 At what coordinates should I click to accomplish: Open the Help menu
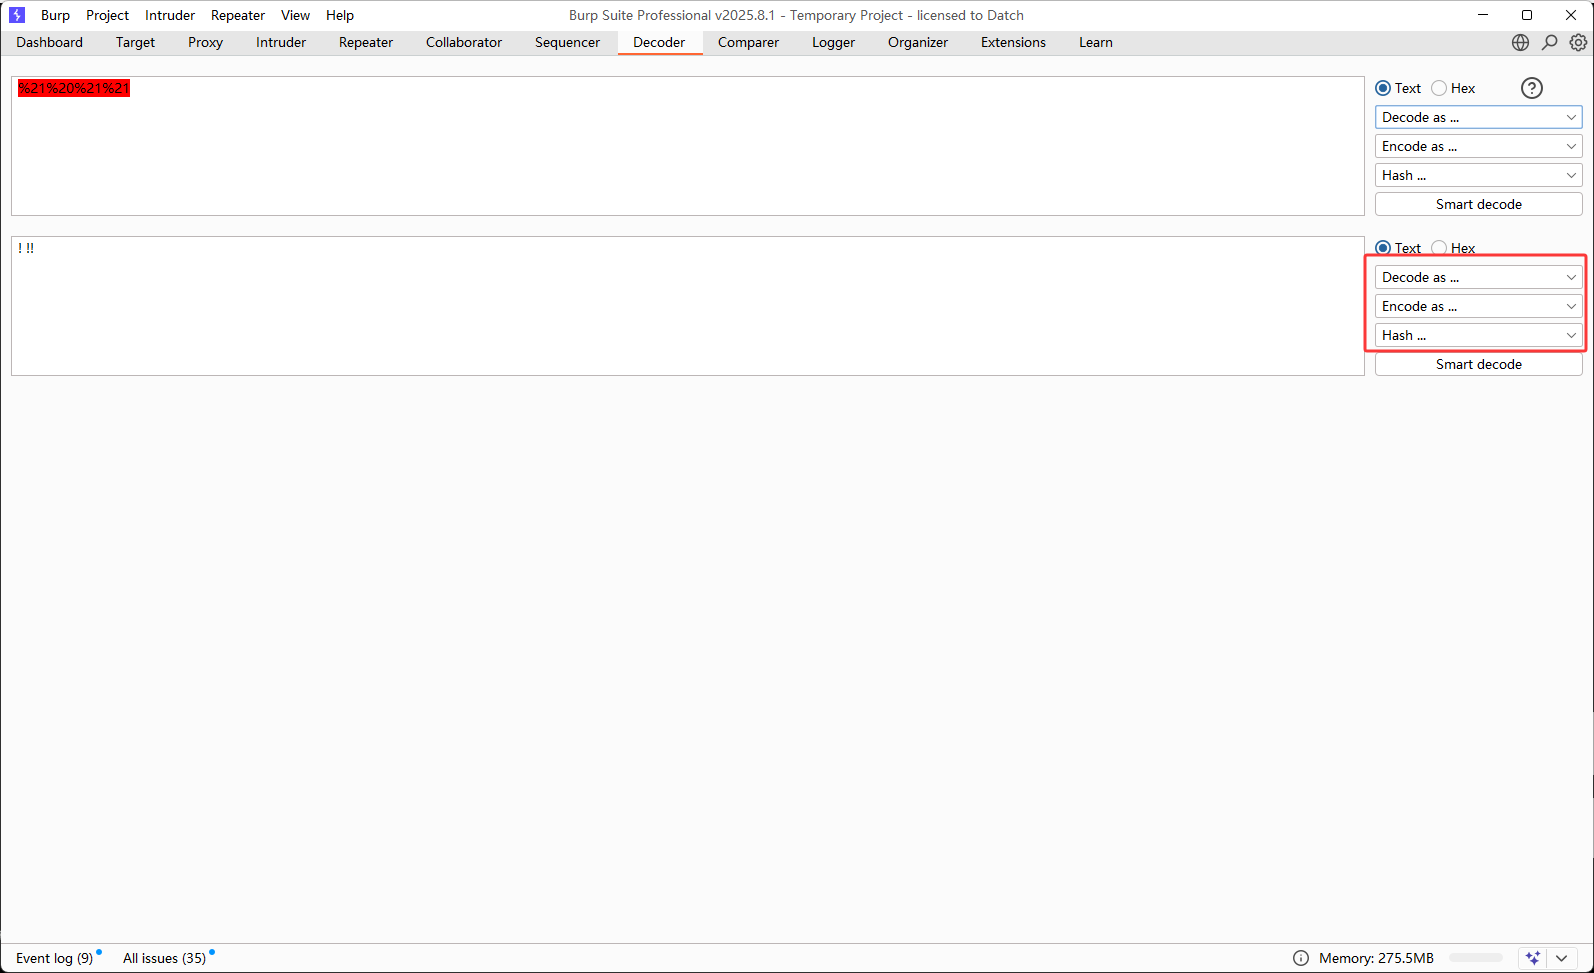coord(340,15)
